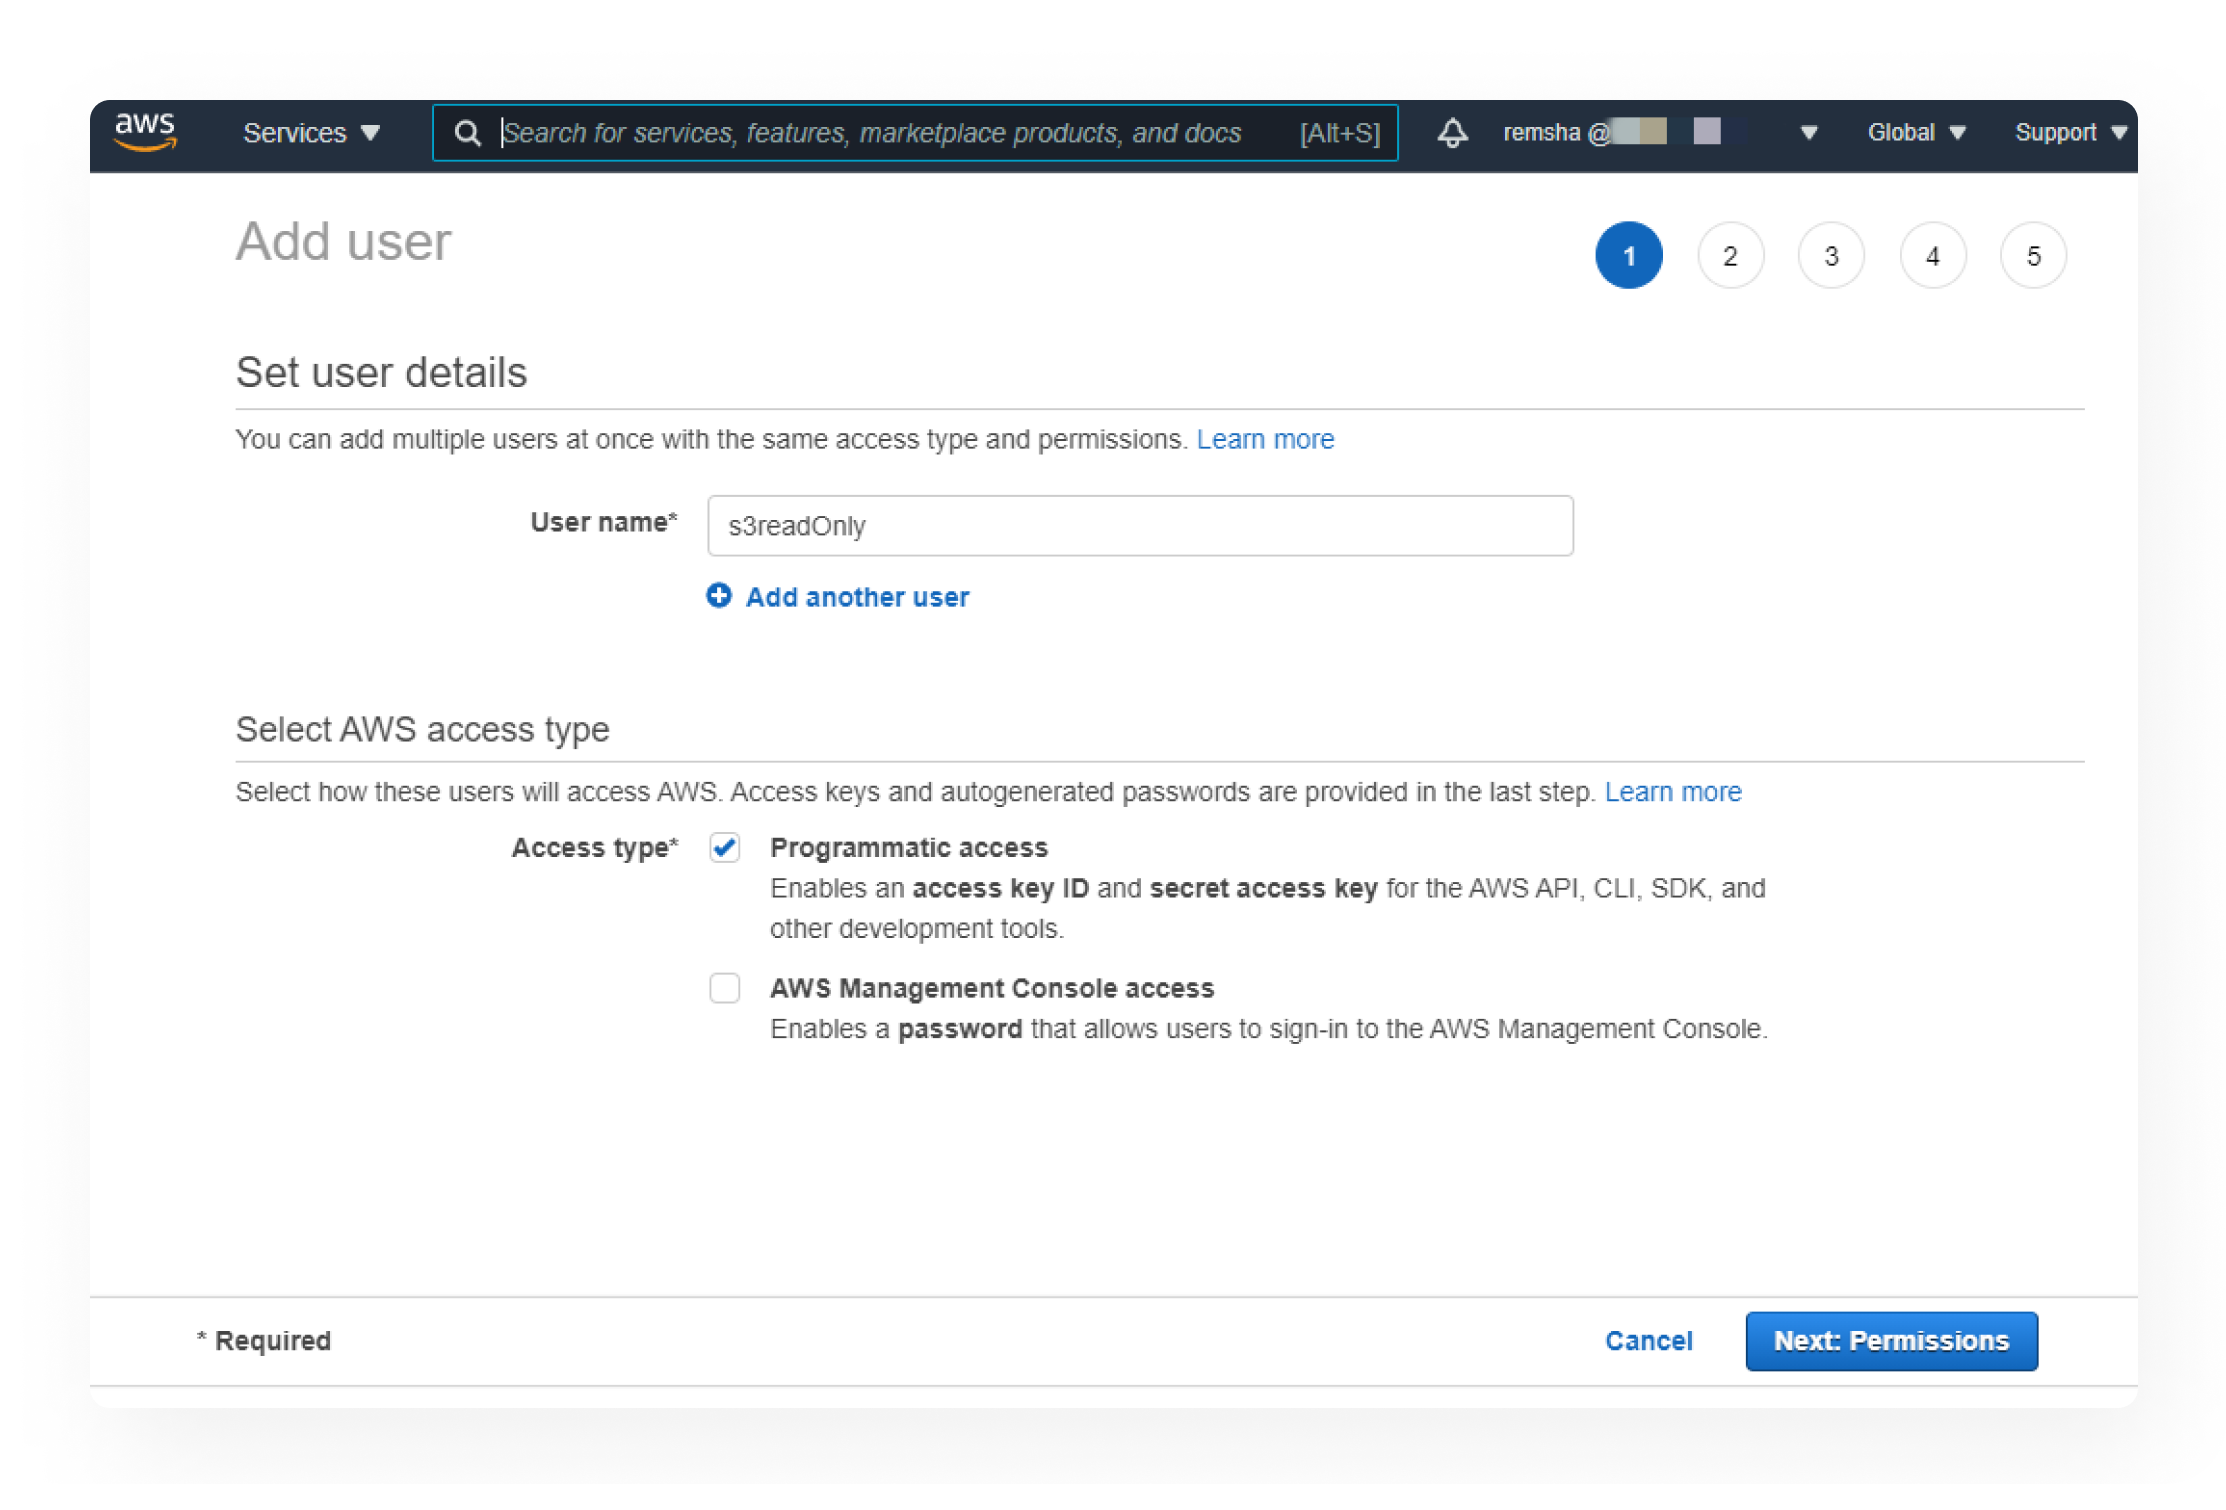Select wizard step 4 circle
2226x1510 pixels.
pyautogui.click(x=1932, y=256)
